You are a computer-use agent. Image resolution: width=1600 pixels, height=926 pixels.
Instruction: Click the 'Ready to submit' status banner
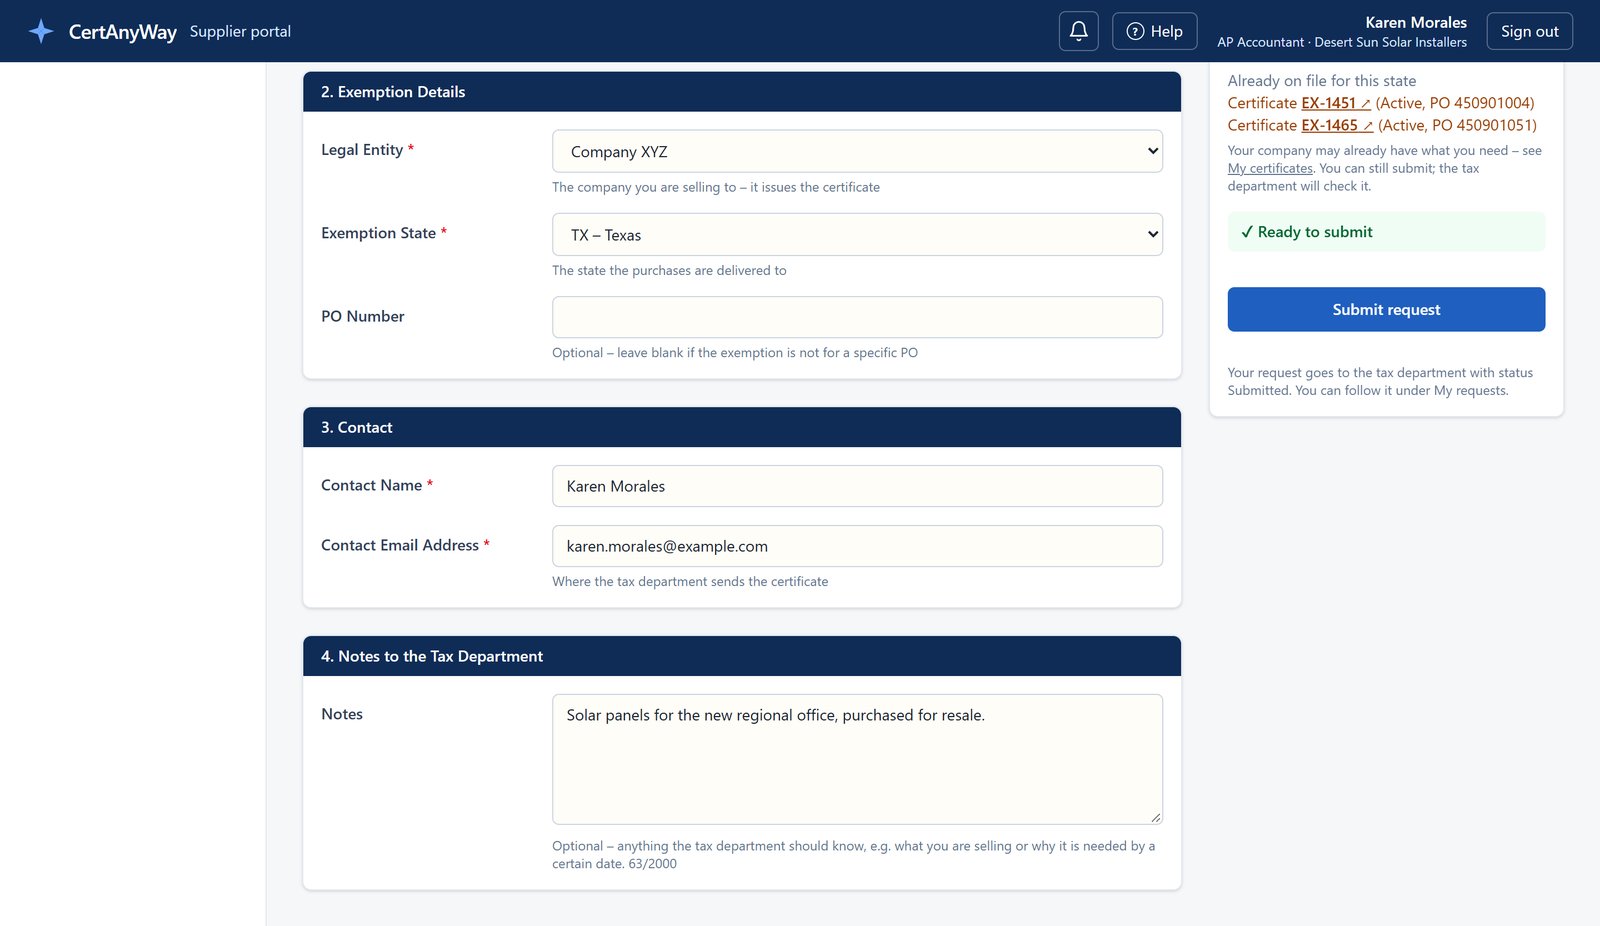click(1386, 232)
